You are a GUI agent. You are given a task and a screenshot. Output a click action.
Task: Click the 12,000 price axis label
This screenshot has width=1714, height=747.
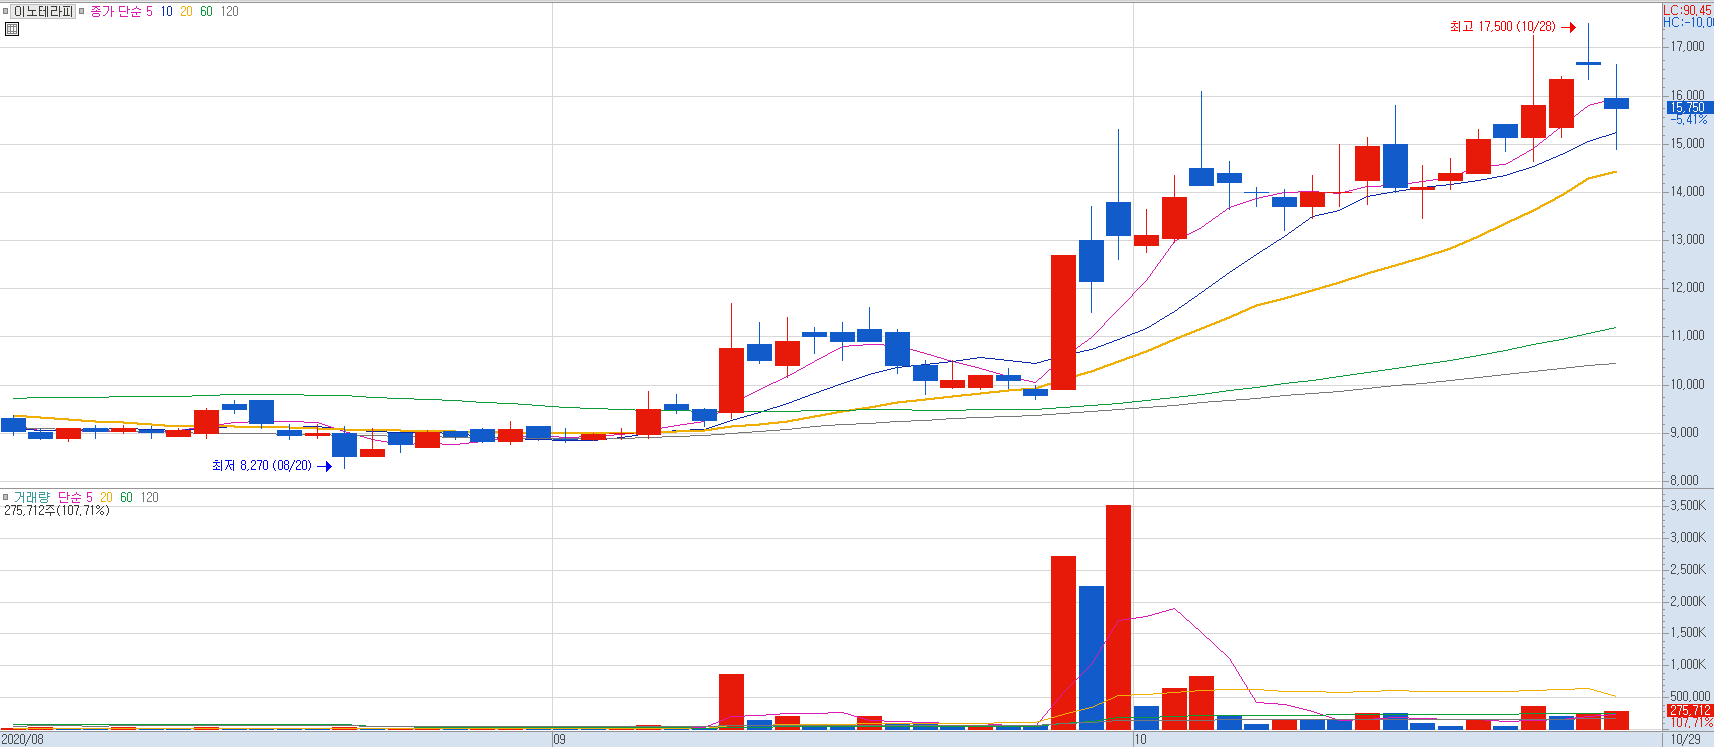[1688, 287]
